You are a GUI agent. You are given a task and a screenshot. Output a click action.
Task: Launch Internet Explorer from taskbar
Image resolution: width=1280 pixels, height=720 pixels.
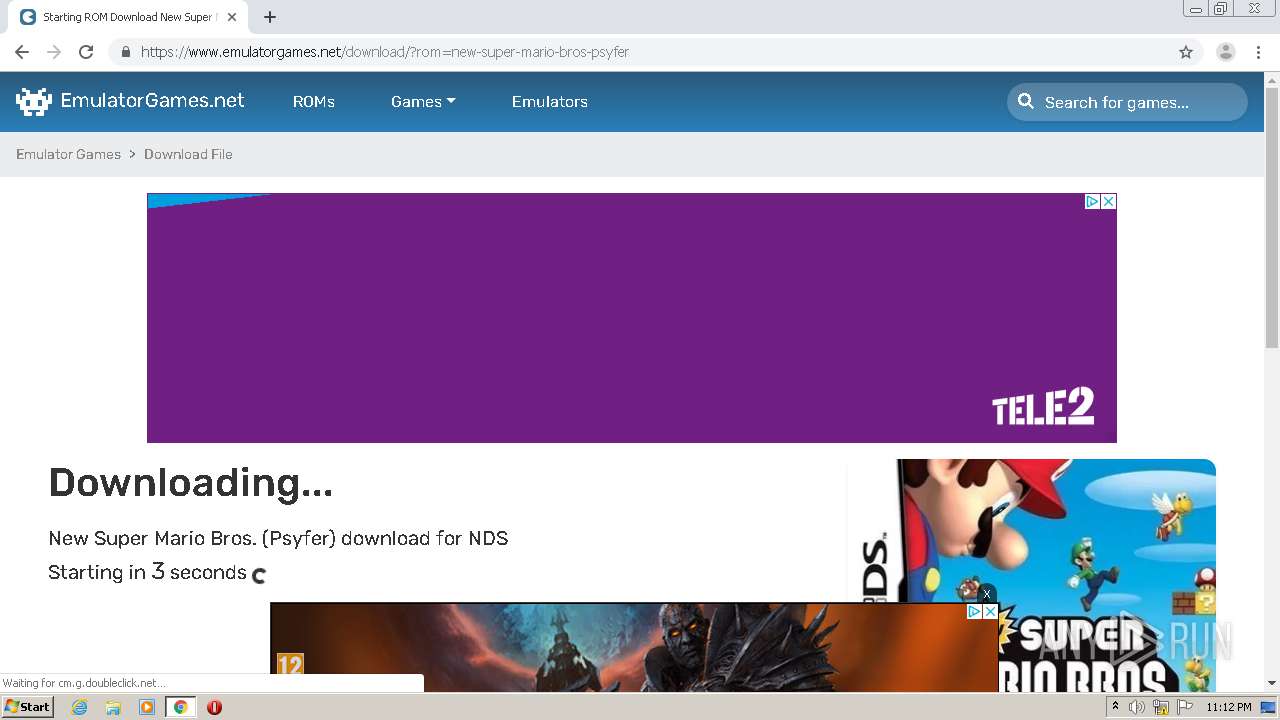[80, 707]
